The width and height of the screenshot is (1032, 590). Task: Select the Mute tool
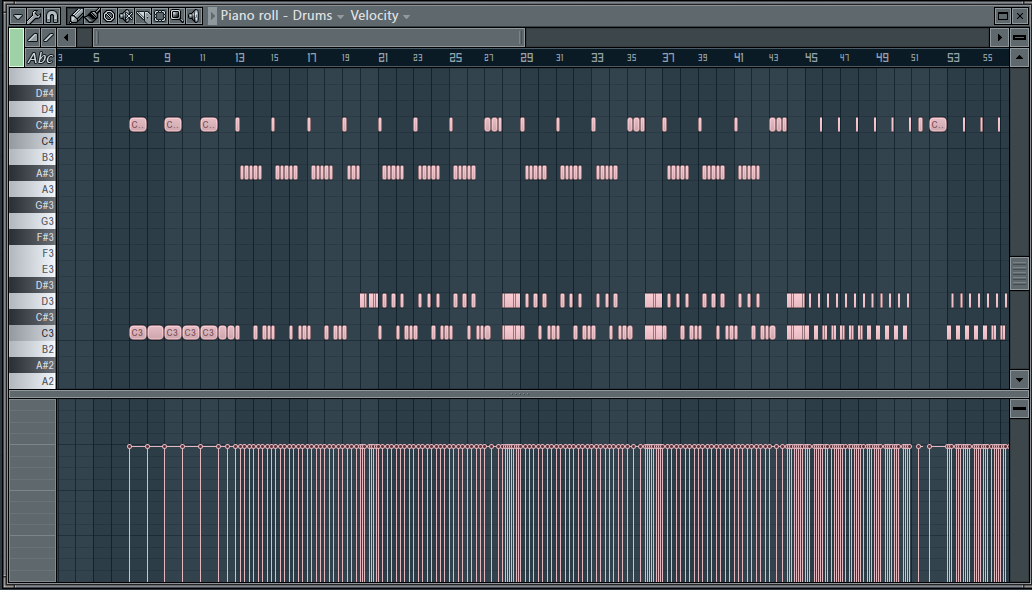pyautogui.click(x=126, y=16)
